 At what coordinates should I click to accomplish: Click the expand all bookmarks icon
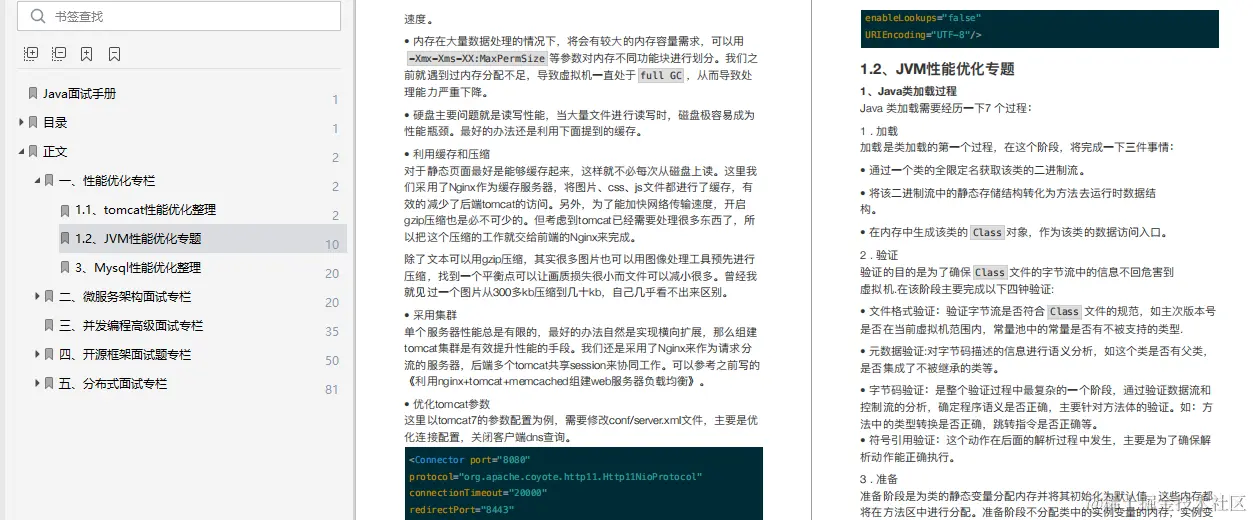click(31, 53)
